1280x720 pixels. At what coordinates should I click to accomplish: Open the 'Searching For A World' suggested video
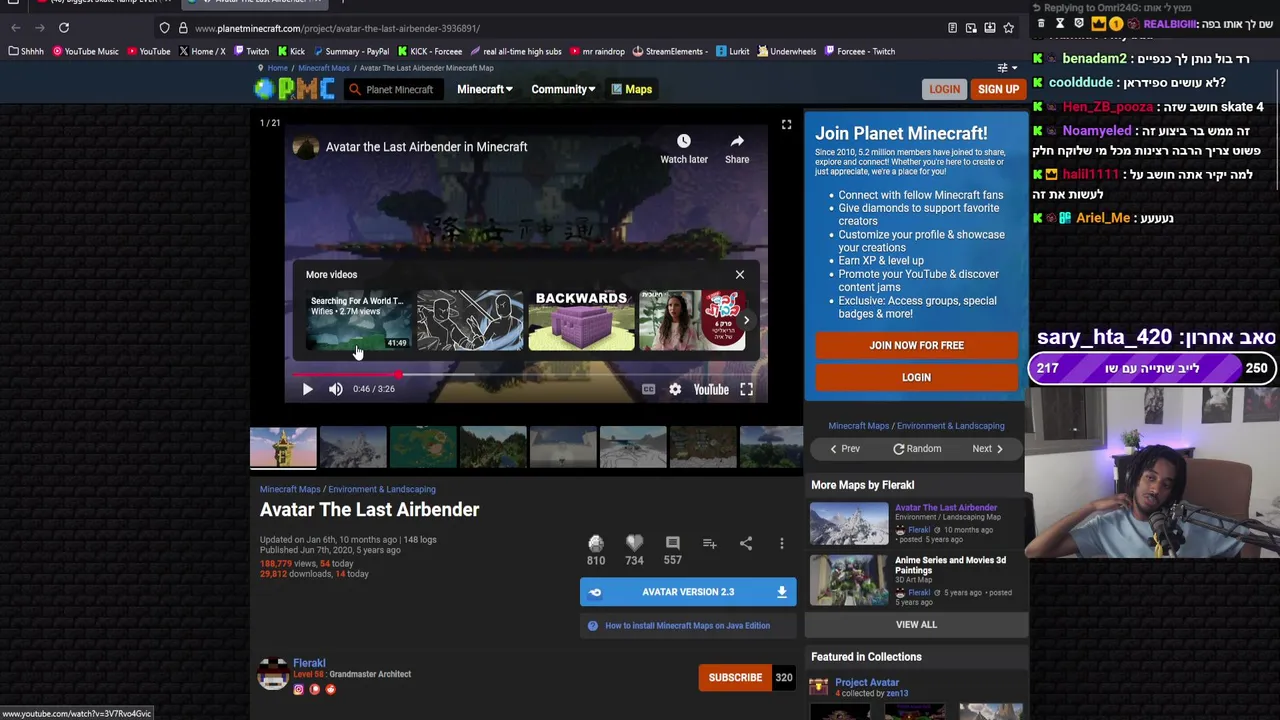[358, 320]
